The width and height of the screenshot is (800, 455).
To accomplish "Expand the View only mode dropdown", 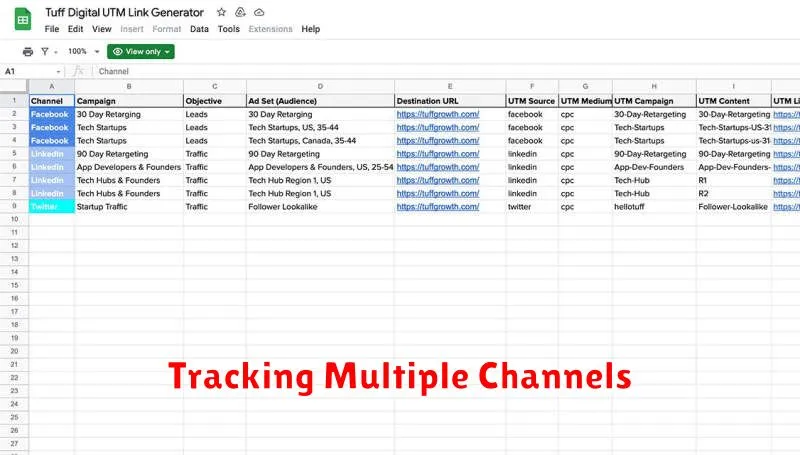I will click(x=141, y=51).
